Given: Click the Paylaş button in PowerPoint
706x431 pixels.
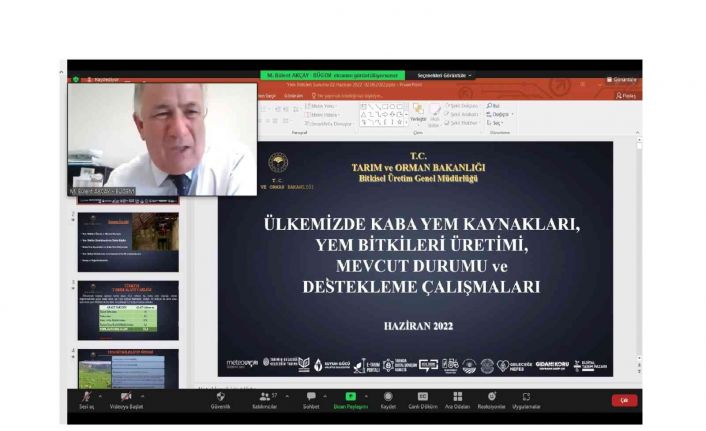Looking at the screenshot, I should (x=627, y=96).
